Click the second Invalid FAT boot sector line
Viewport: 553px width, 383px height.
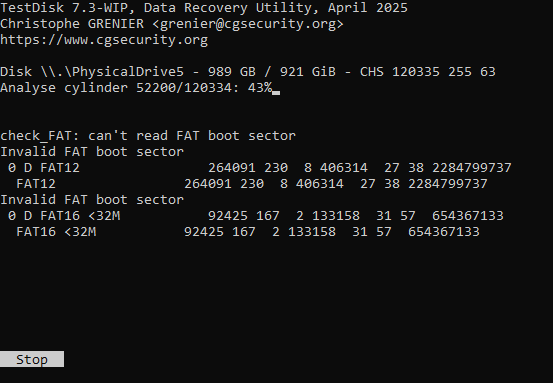tap(92, 200)
